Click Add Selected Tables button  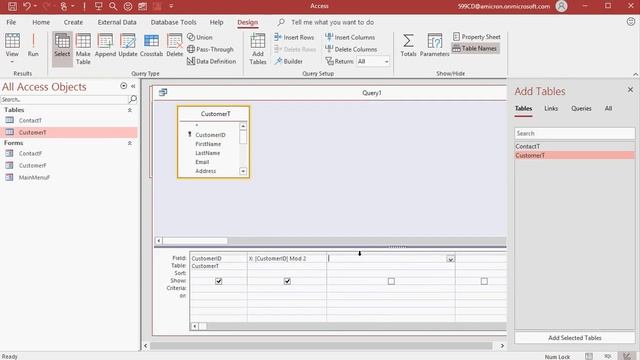(x=575, y=338)
